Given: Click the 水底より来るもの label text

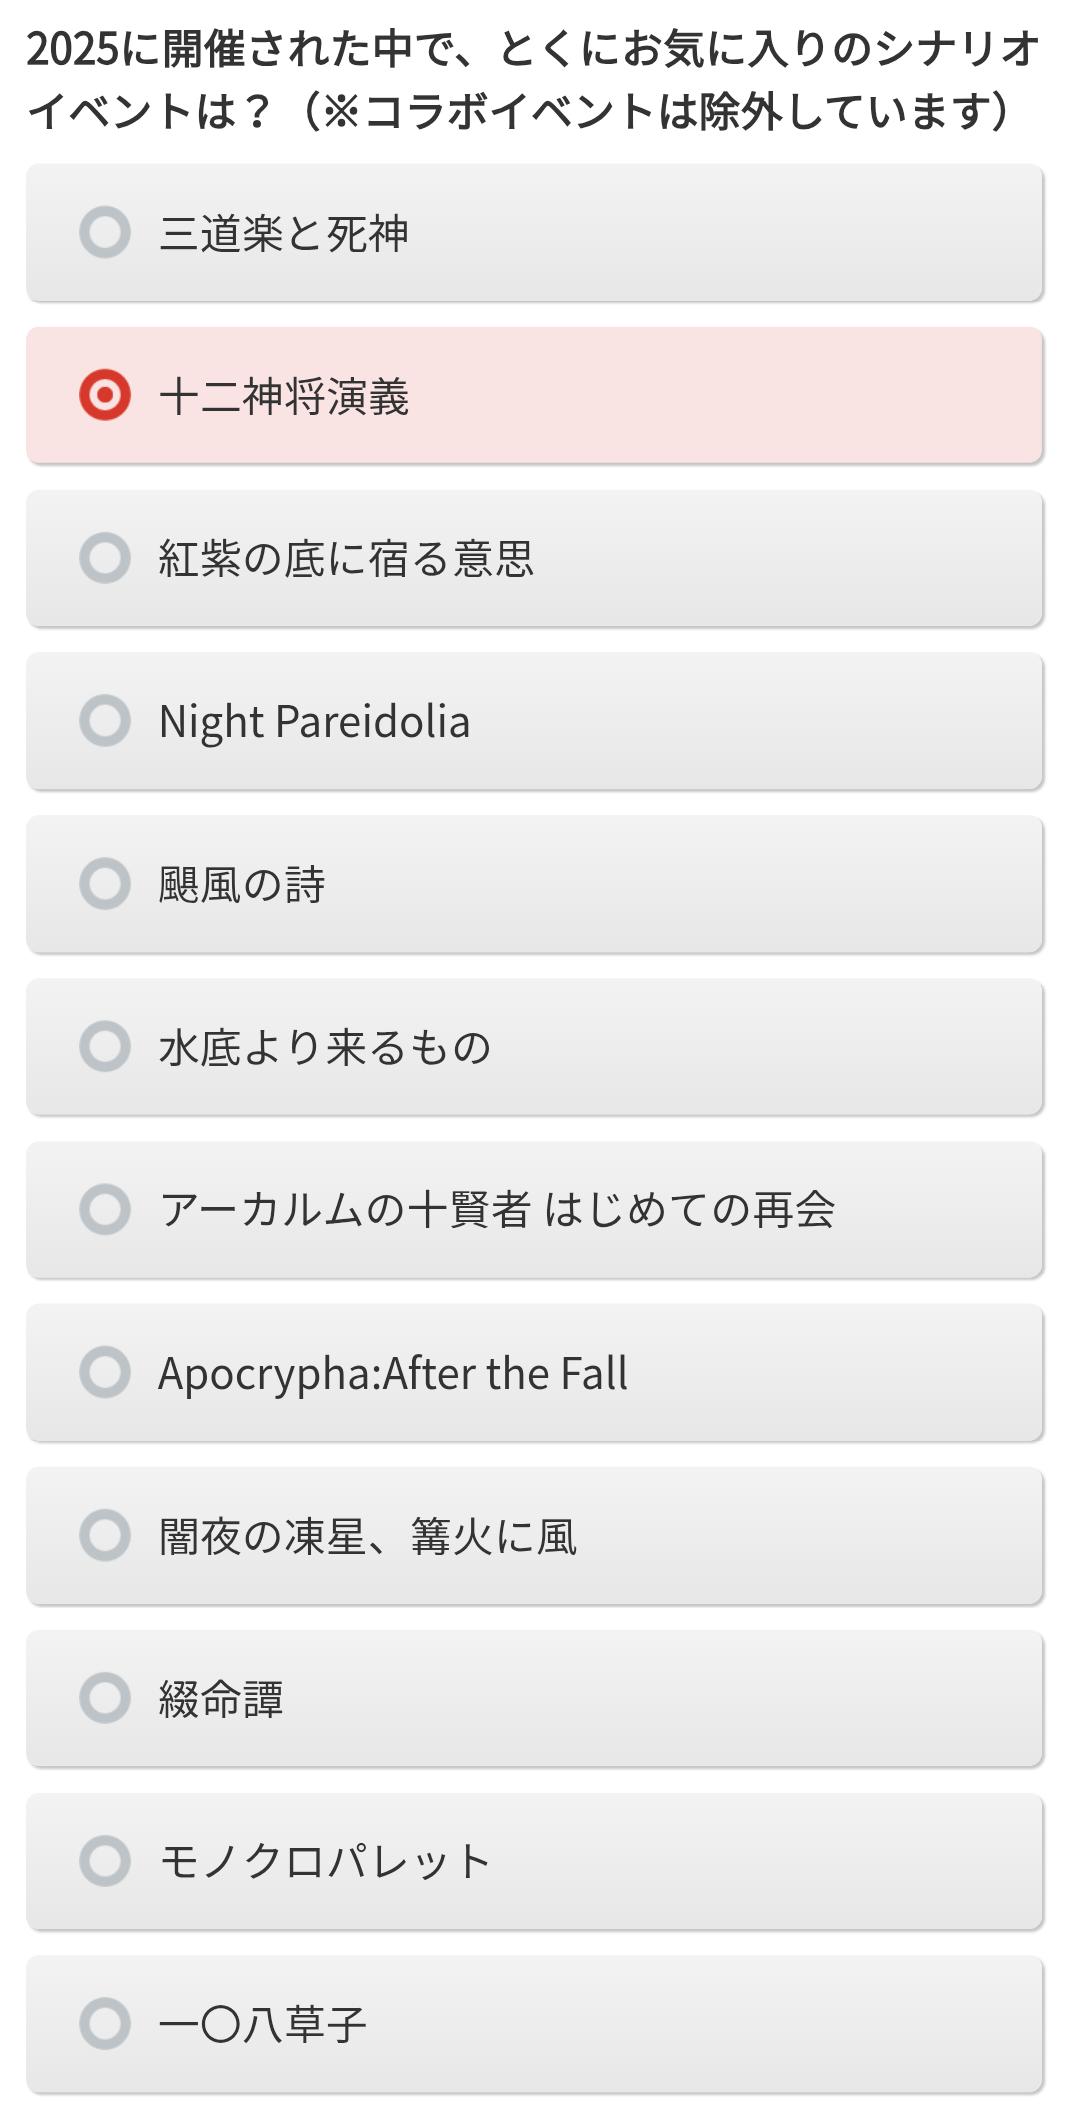Looking at the screenshot, I should (325, 1048).
